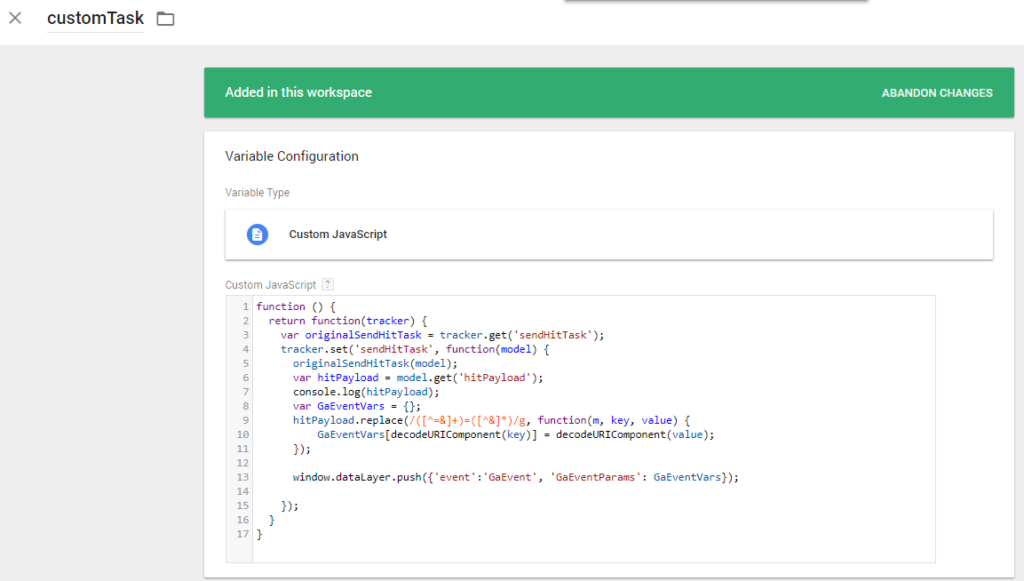Image resolution: width=1024 pixels, height=581 pixels.
Task: Click line number 13 in the gutter
Action: (244, 478)
